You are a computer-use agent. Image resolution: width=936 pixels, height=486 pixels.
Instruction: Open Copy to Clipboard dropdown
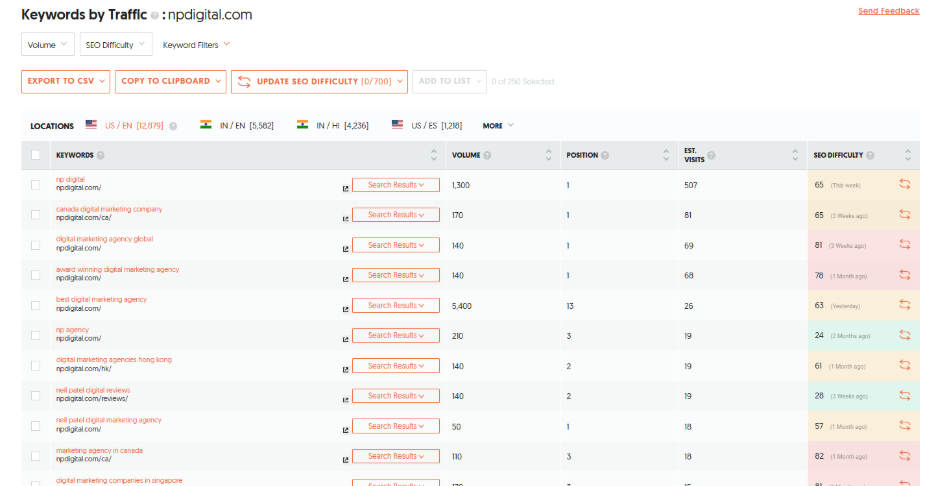pos(171,82)
